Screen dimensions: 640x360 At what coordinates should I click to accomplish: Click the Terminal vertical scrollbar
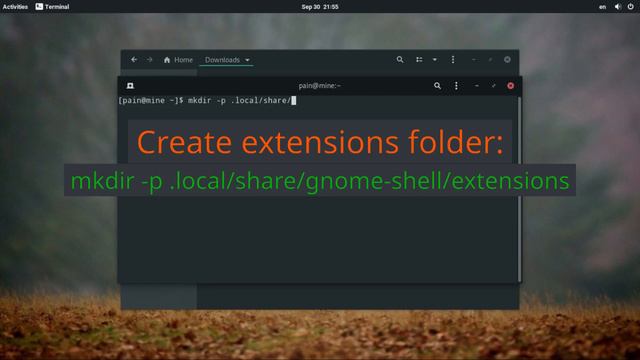tap(520, 189)
